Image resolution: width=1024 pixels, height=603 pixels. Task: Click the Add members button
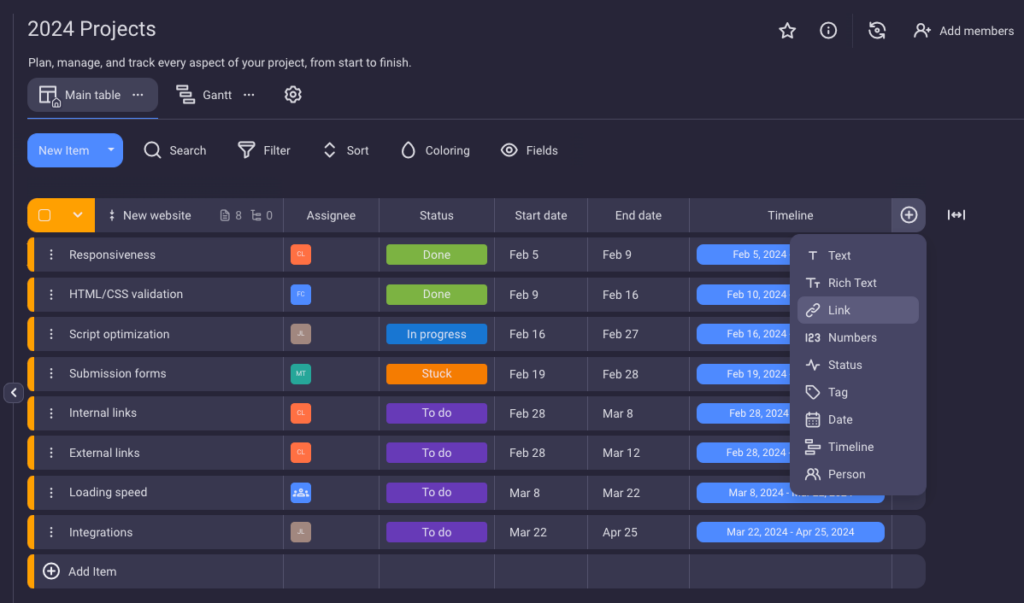click(963, 31)
